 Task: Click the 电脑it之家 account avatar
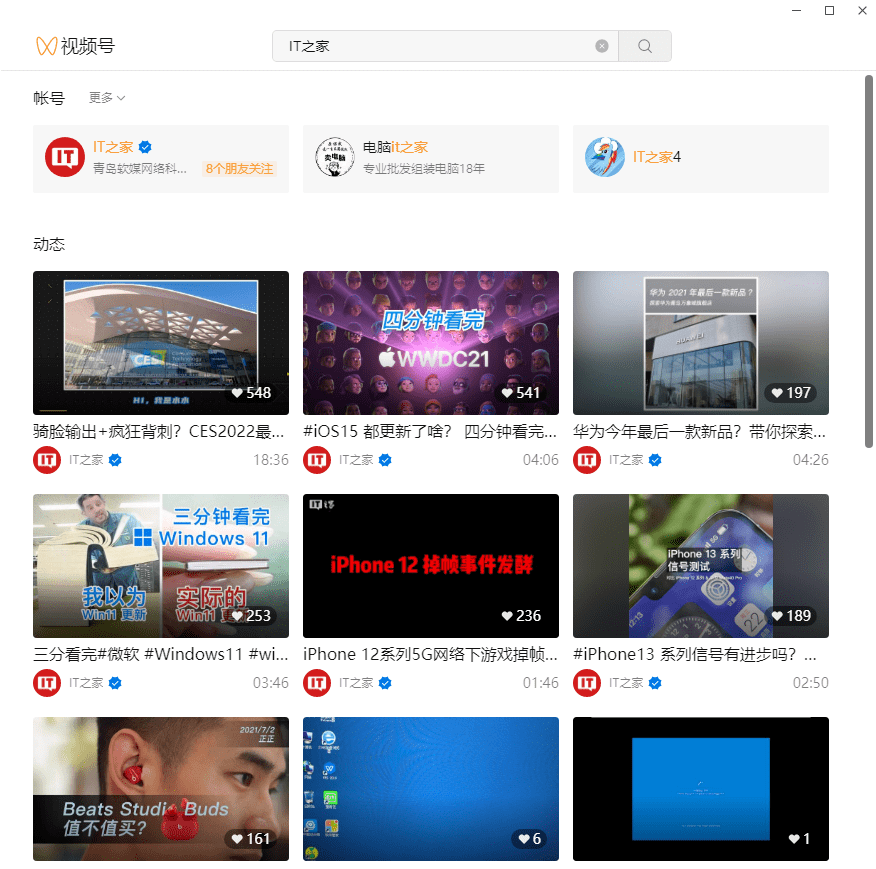(x=334, y=157)
